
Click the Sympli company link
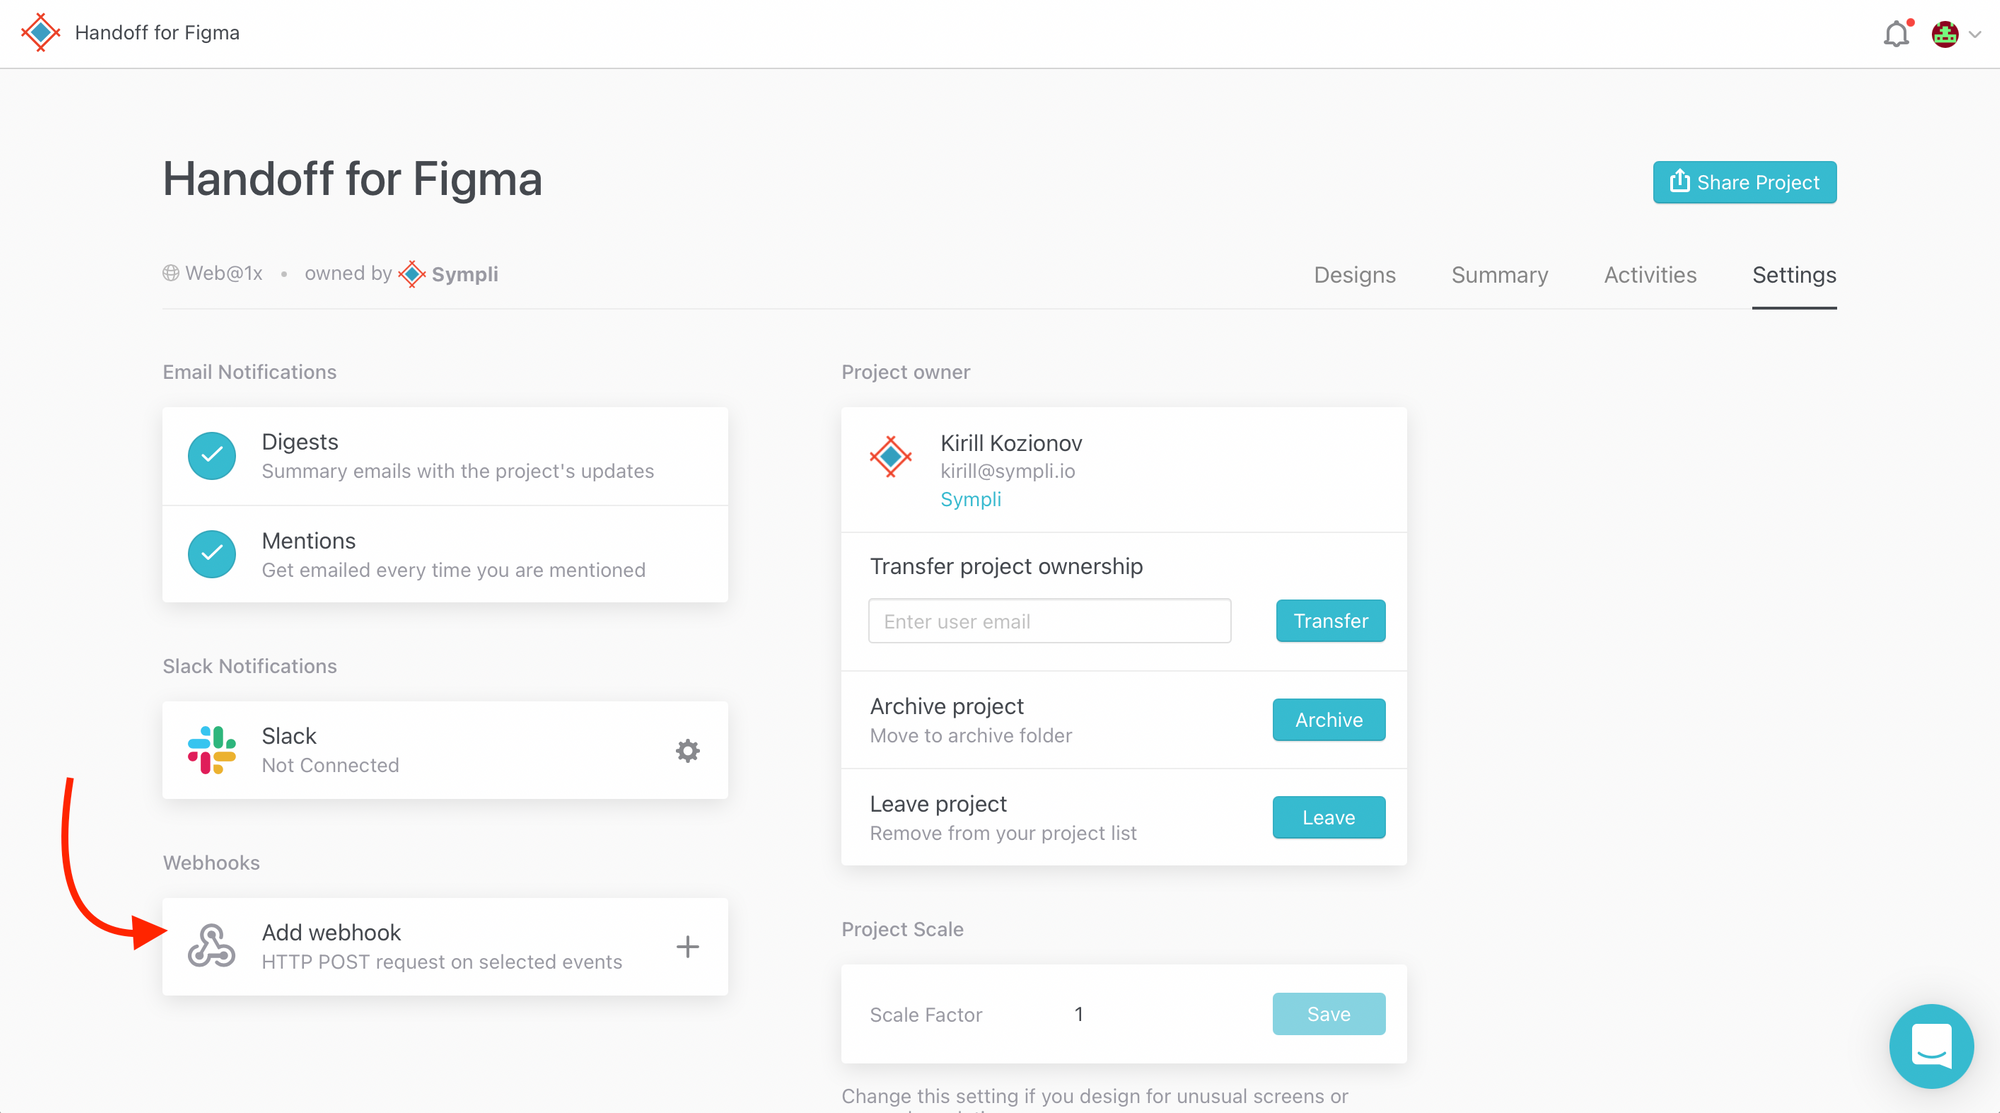970,499
